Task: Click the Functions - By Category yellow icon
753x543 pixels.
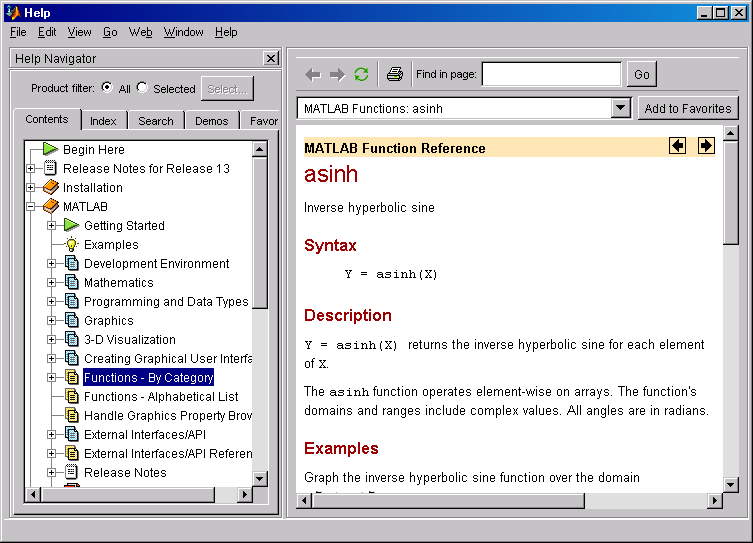Action: pos(72,377)
